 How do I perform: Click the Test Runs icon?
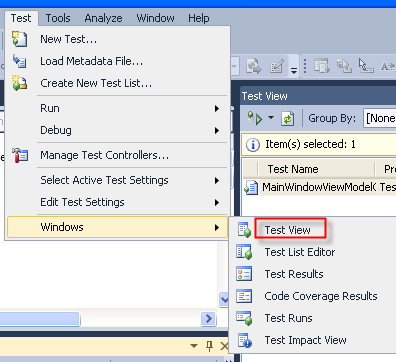tap(244, 318)
